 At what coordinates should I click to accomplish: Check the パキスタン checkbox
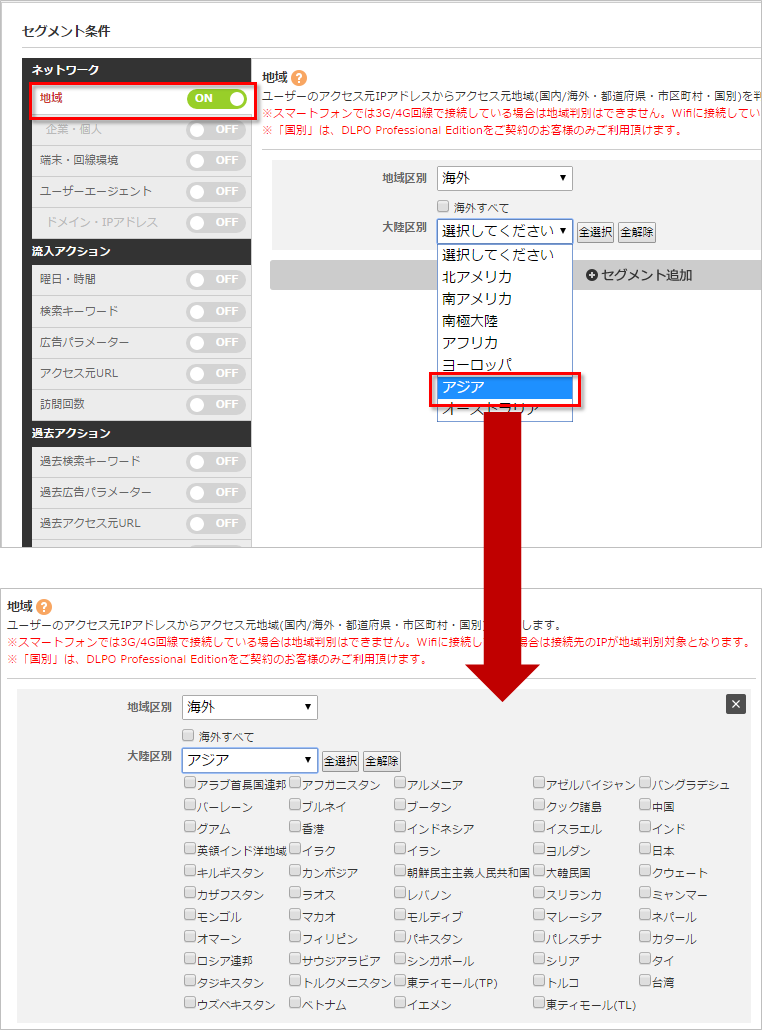[x=400, y=936]
